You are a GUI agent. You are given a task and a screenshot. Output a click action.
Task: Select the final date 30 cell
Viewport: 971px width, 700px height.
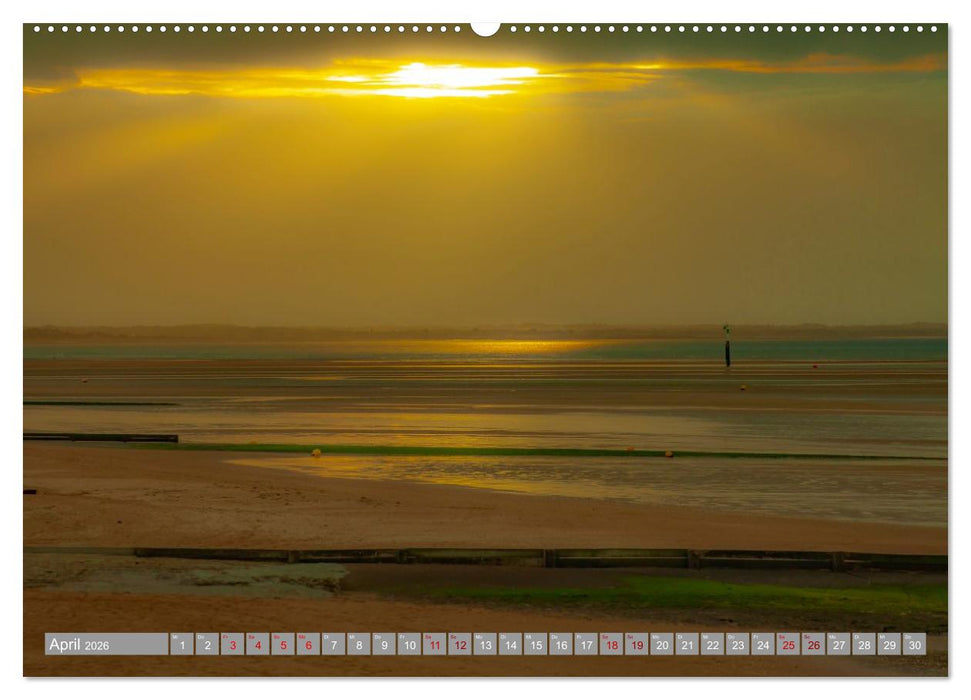click(x=915, y=645)
